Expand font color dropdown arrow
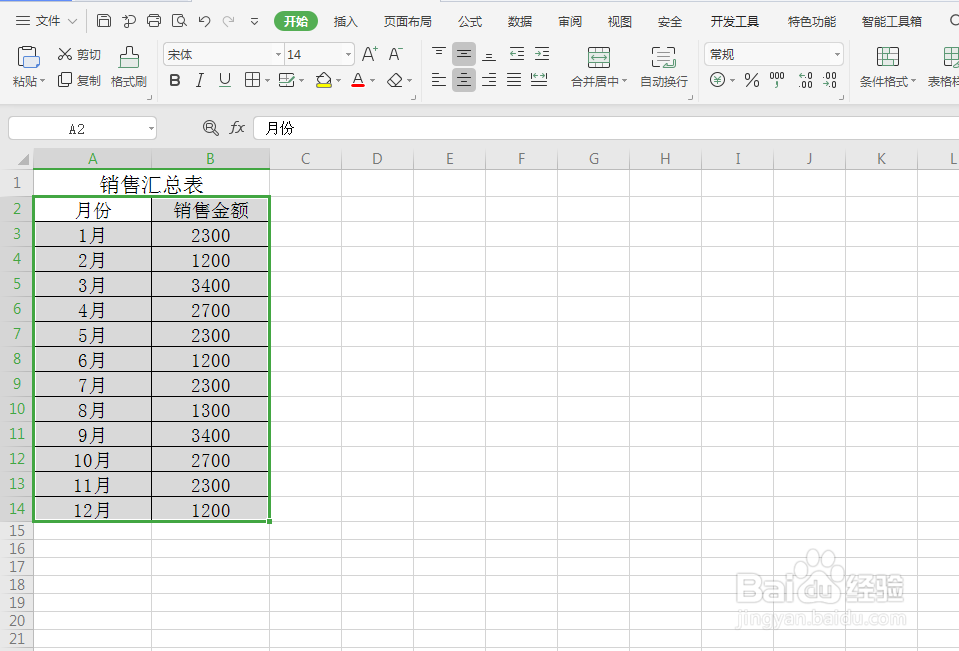Image resolution: width=959 pixels, height=651 pixels. (x=372, y=80)
